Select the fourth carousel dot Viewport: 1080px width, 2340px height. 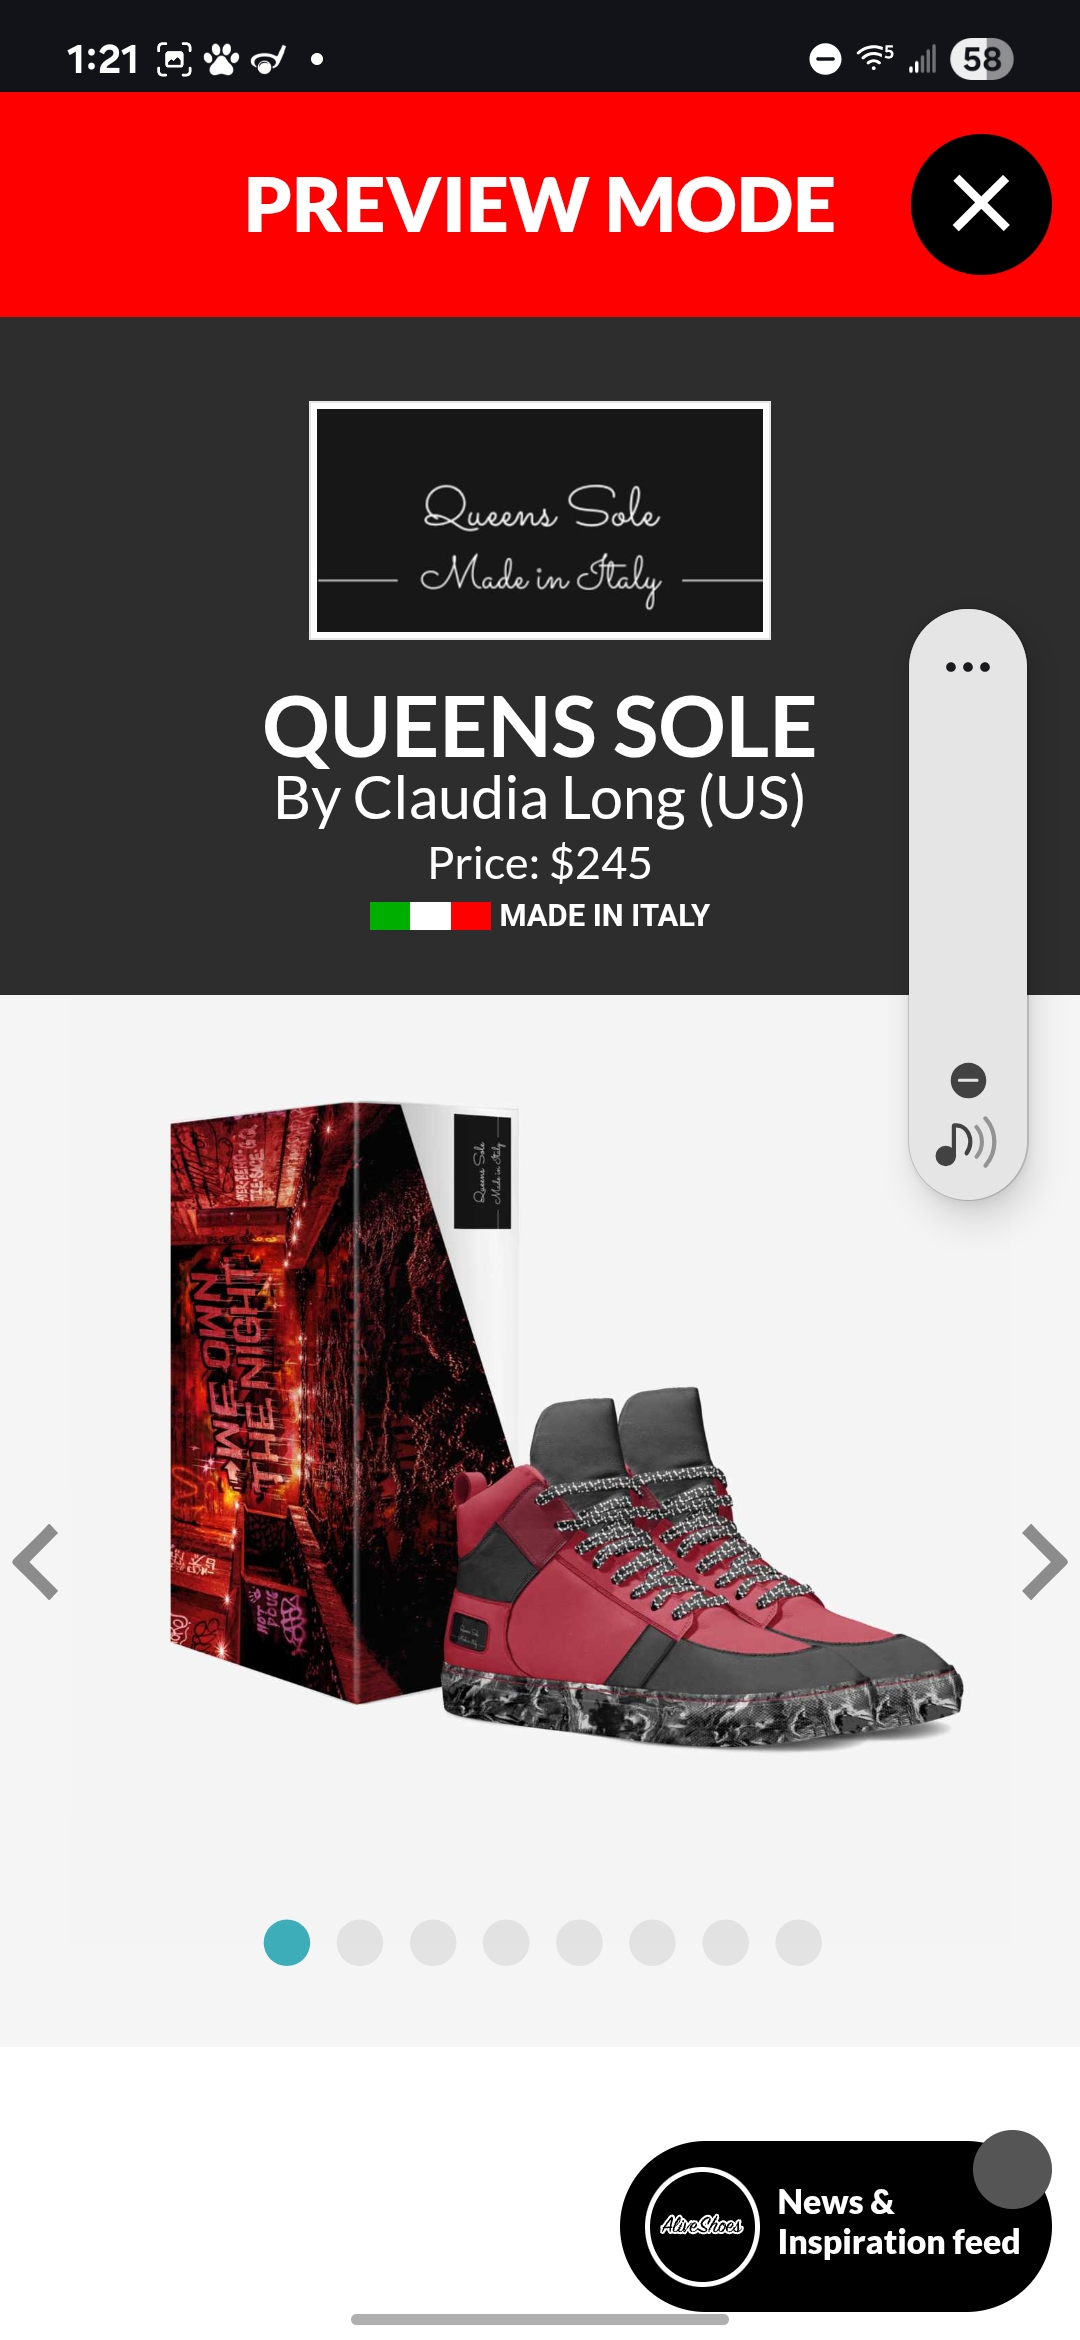coord(506,1942)
